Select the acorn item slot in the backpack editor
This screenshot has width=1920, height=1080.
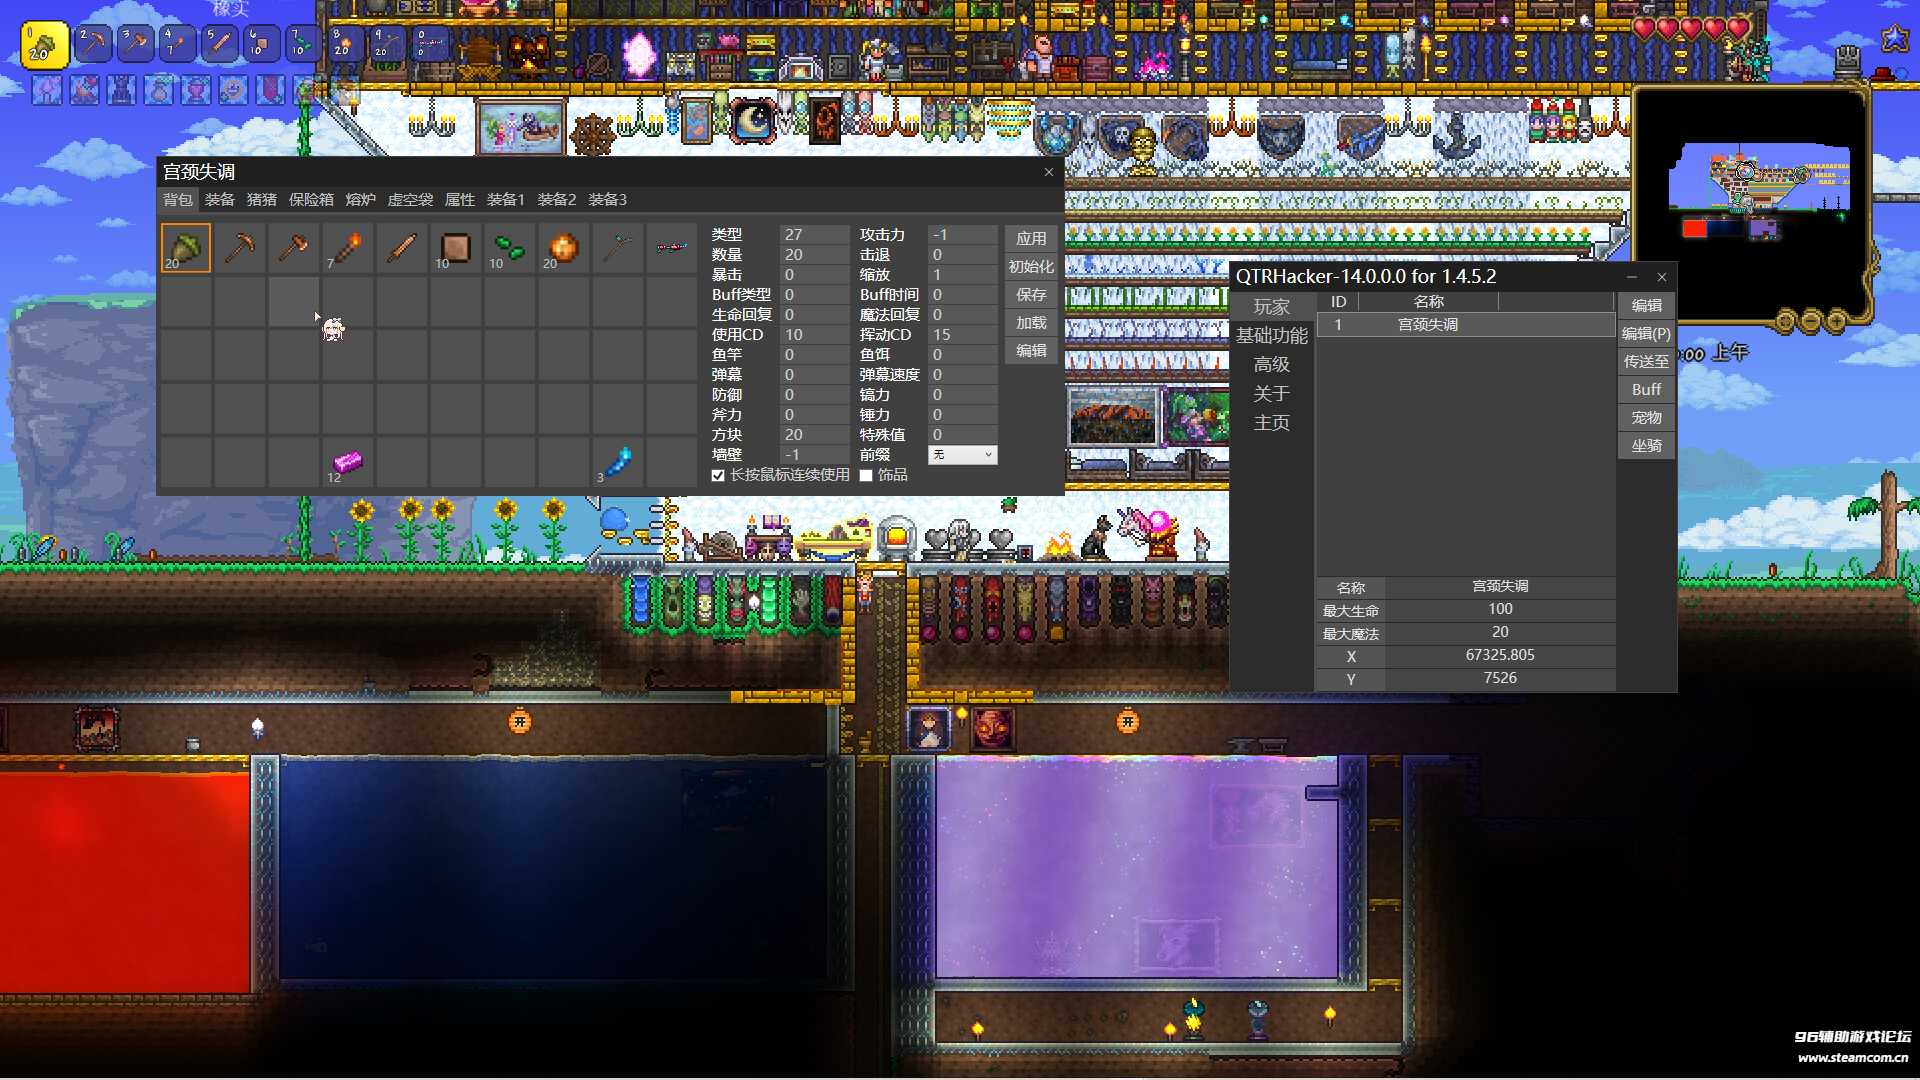point(185,247)
